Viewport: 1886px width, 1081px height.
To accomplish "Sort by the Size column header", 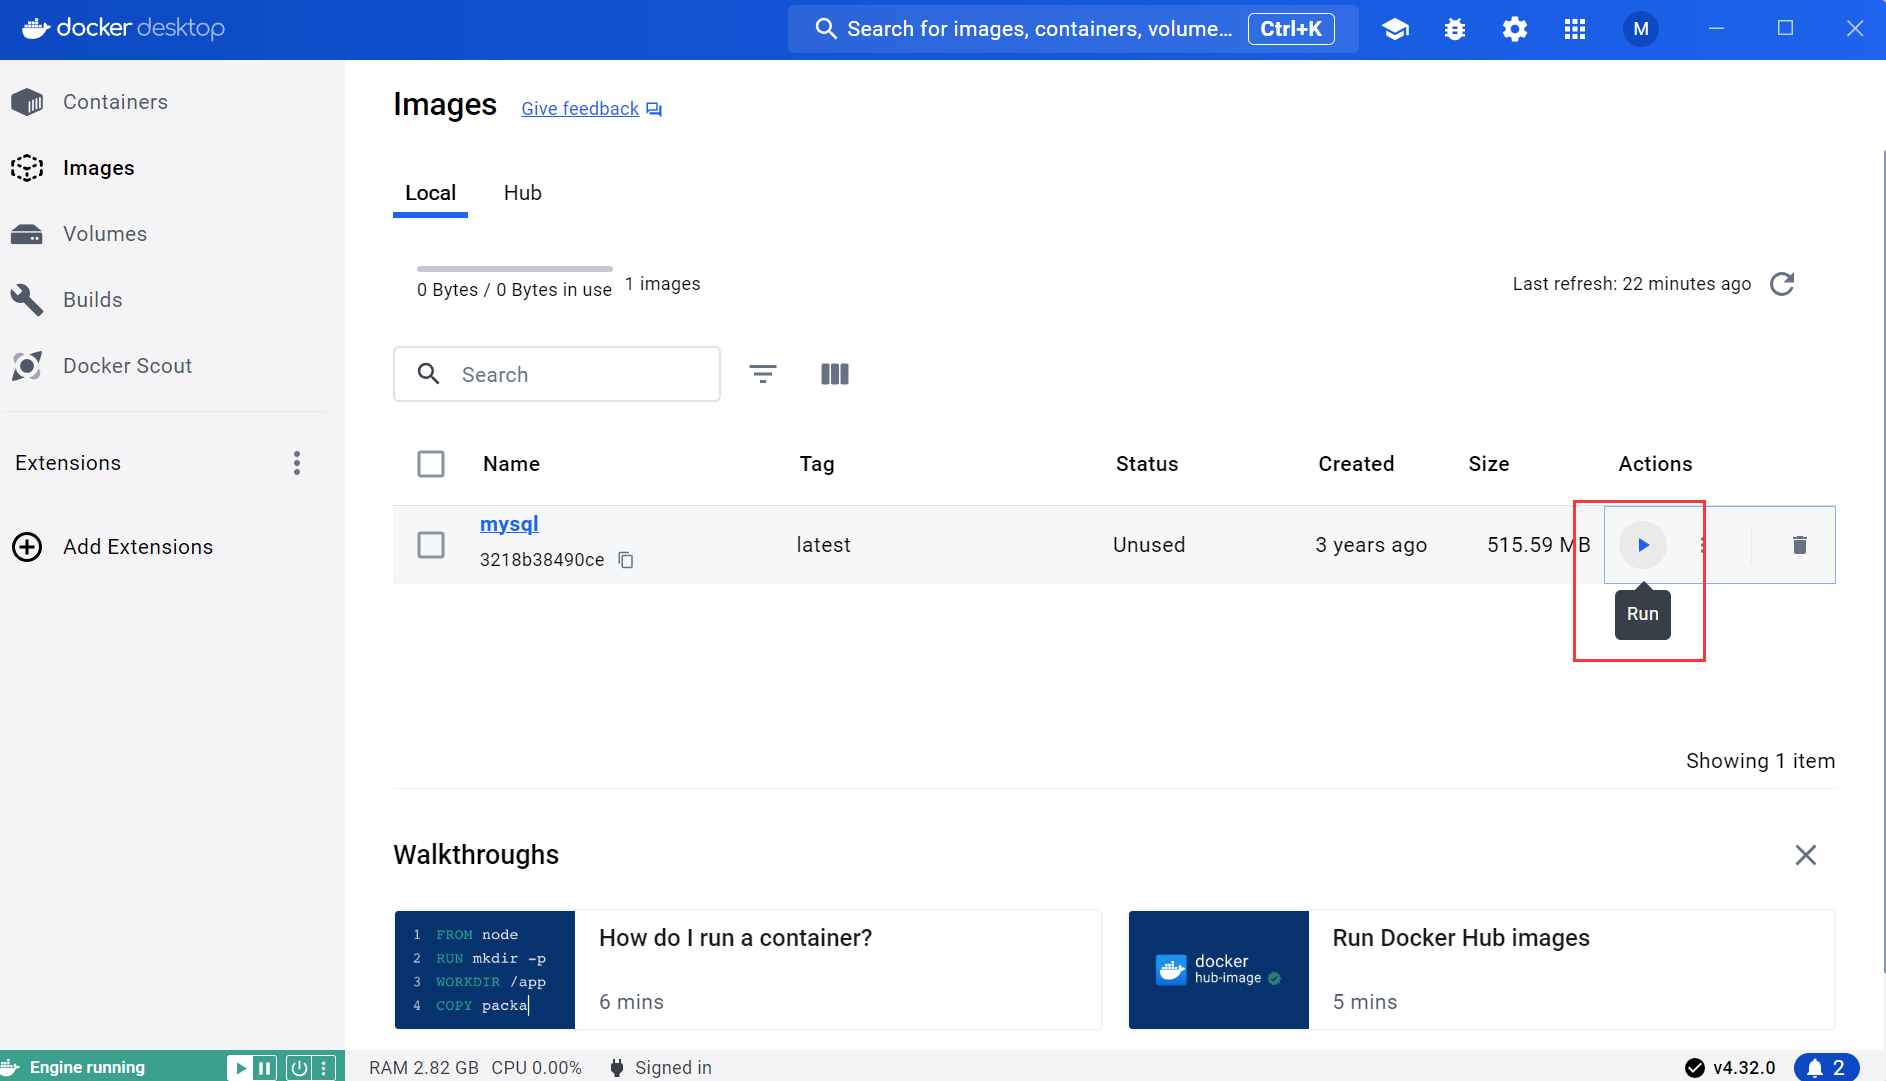I will tap(1489, 464).
